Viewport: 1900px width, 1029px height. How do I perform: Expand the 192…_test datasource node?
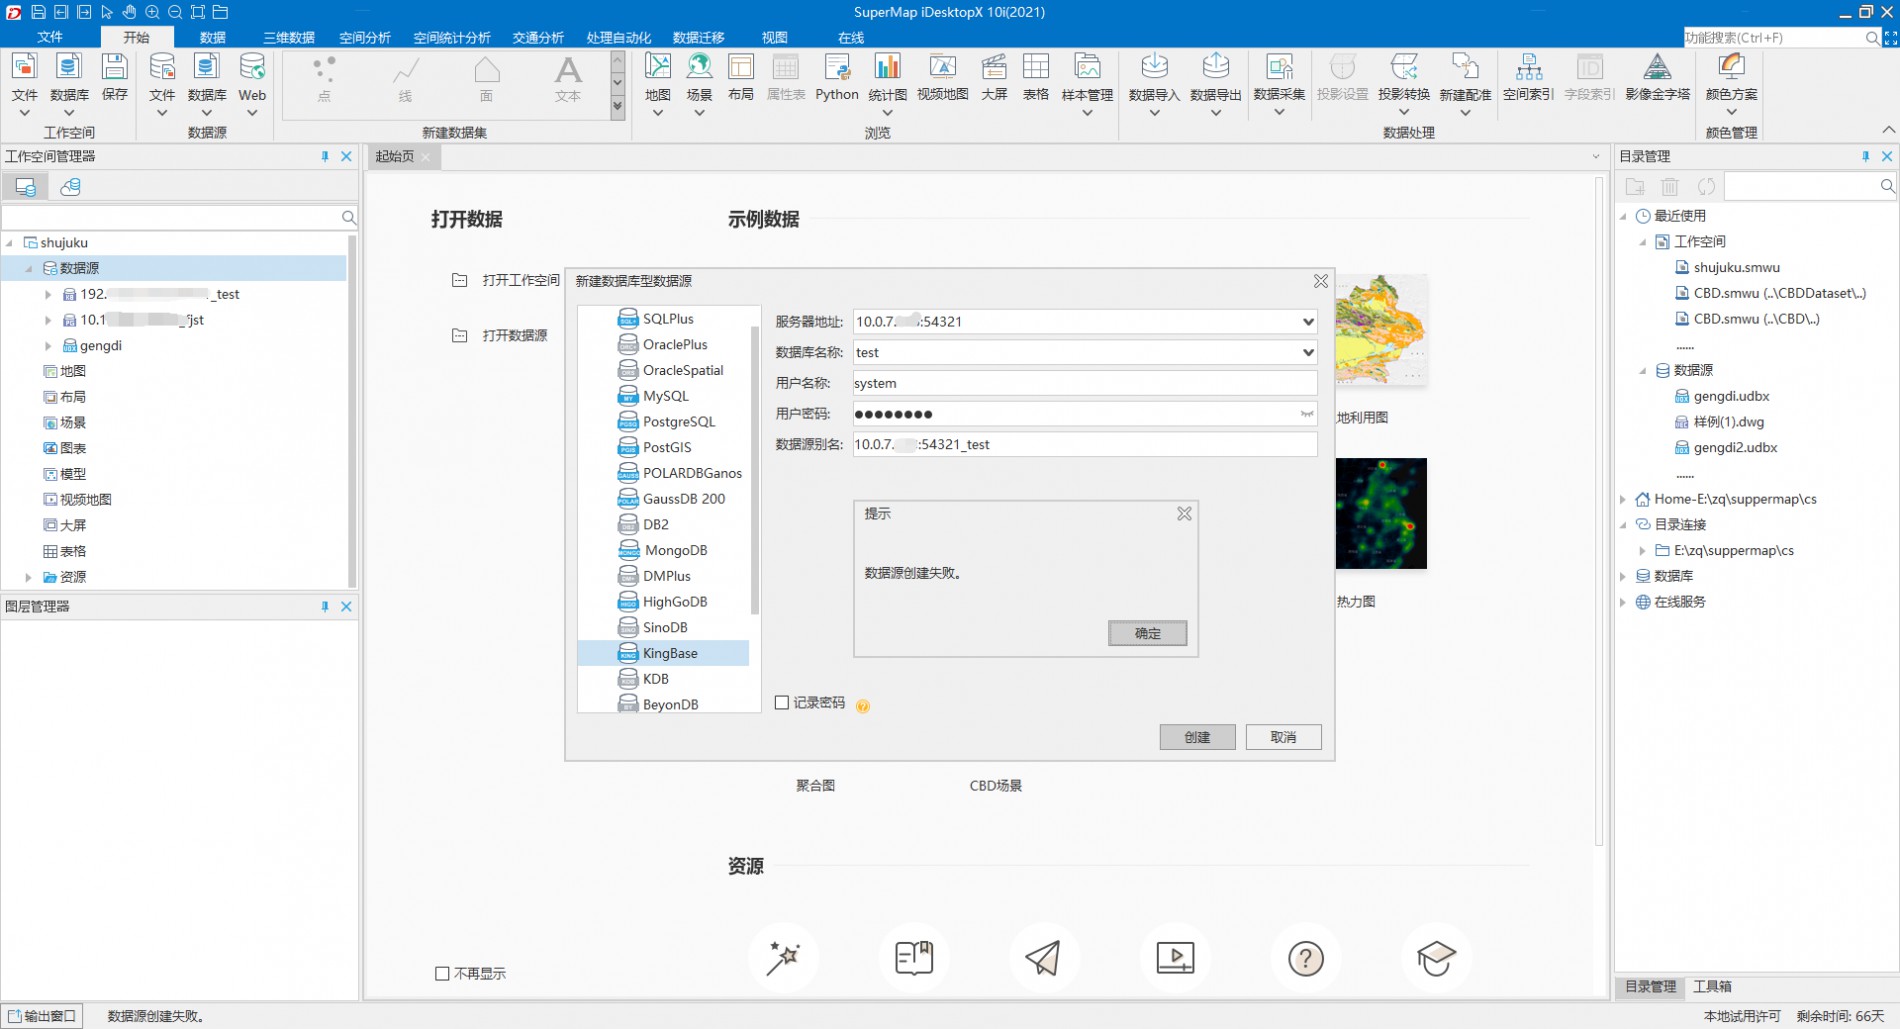click(48, 295)
